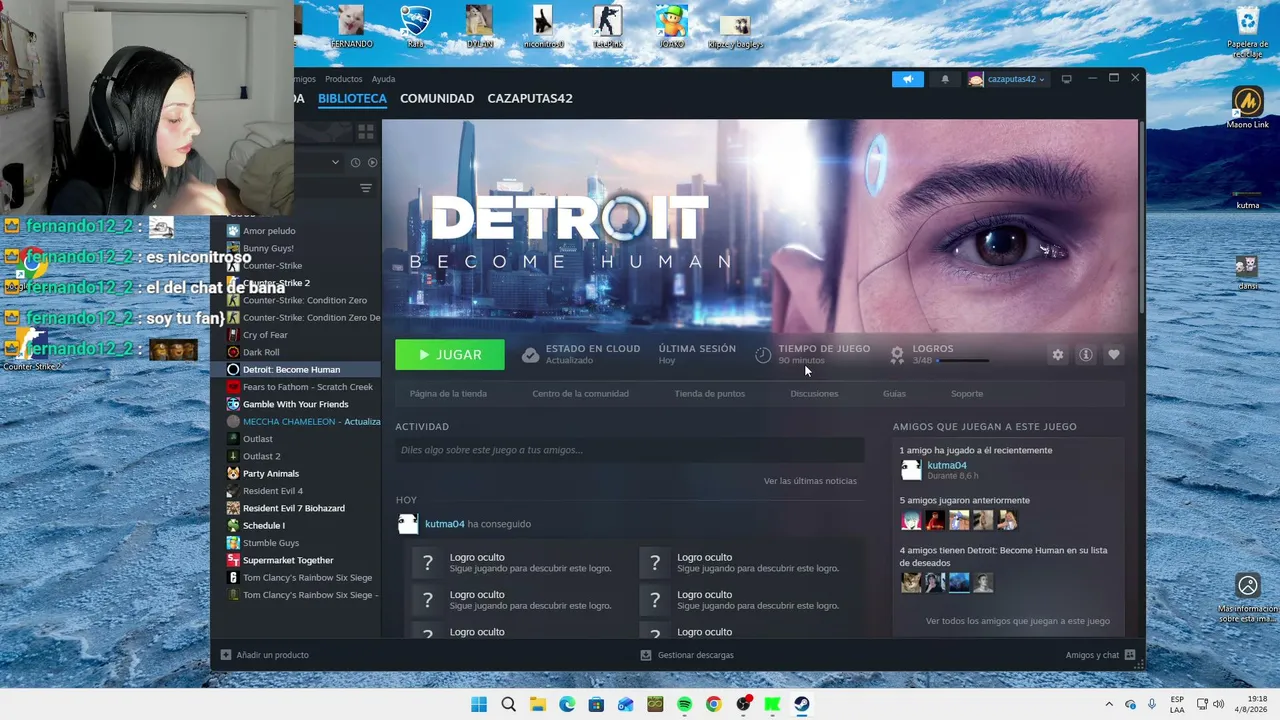Image resolution: width=1280 pixels, height=720 pixels.
Task: Open the library advanced filter icon
Action: tap(366, 188)
